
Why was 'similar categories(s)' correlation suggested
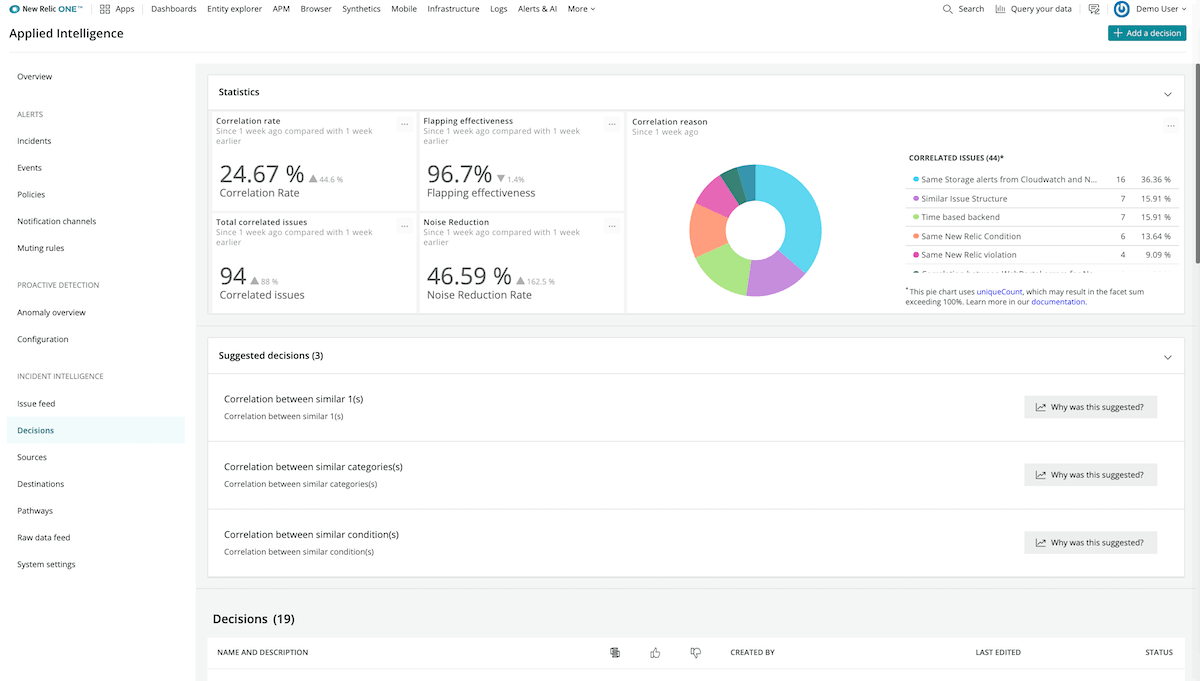[x=1090, y=475]
